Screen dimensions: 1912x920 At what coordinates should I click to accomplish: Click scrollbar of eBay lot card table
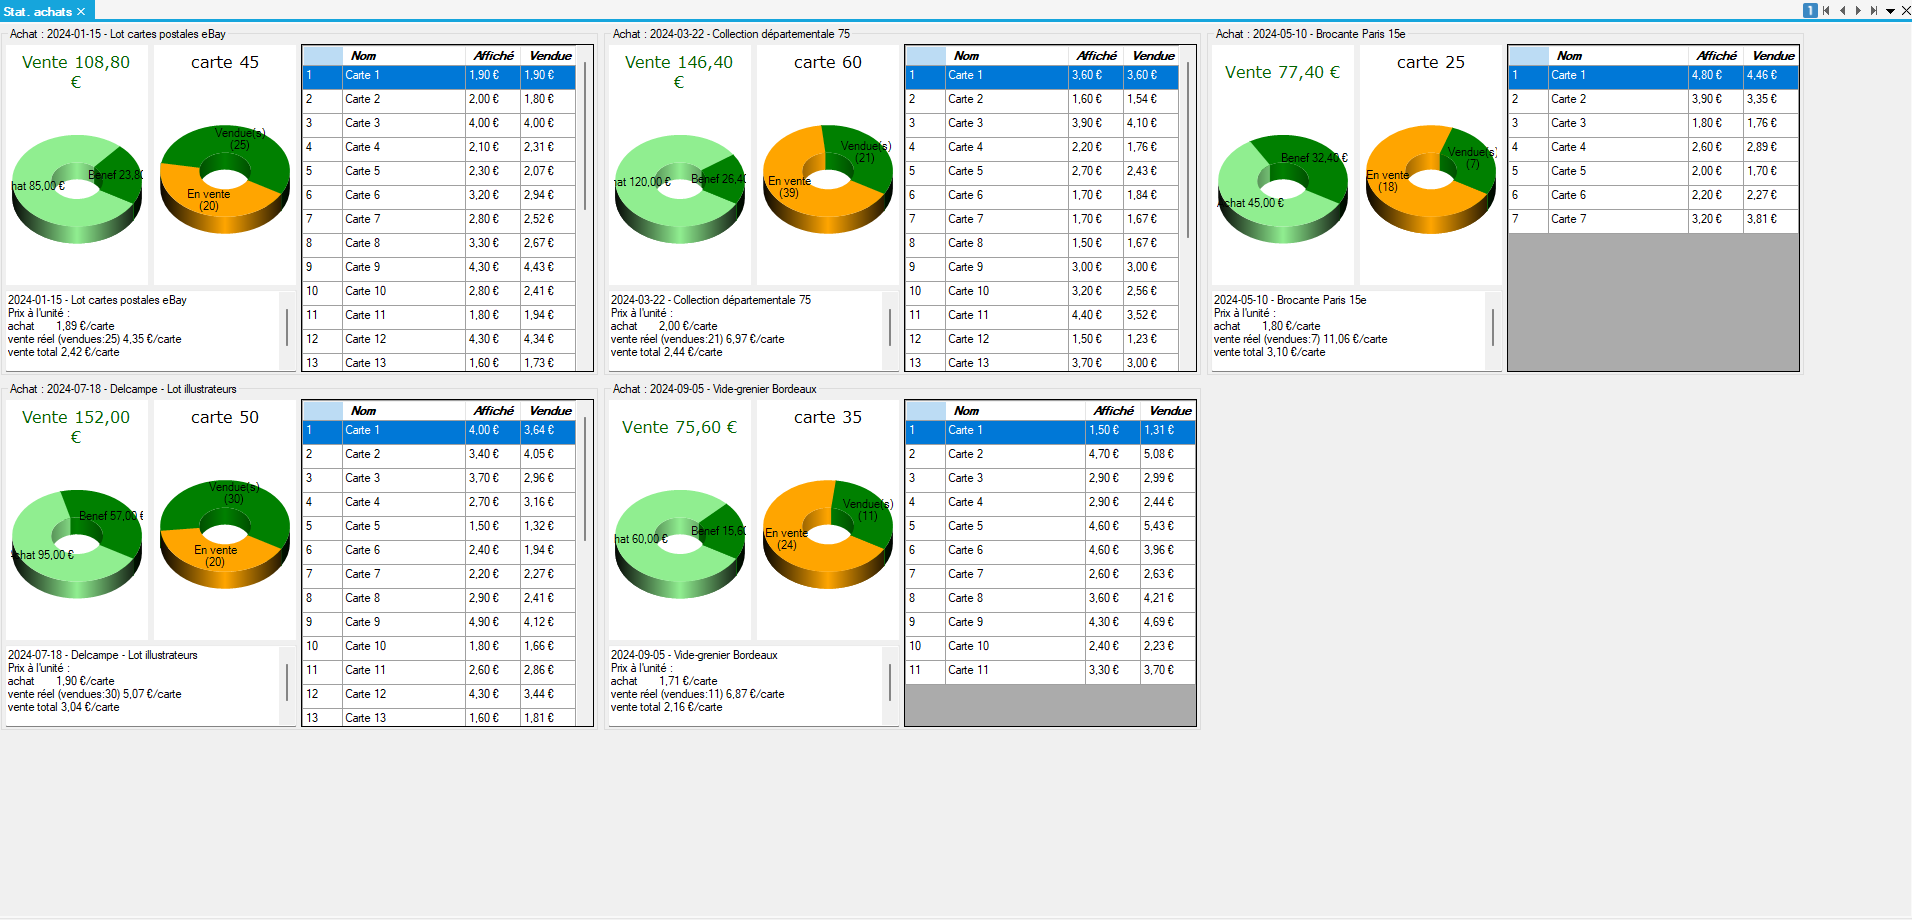point(585,135)
